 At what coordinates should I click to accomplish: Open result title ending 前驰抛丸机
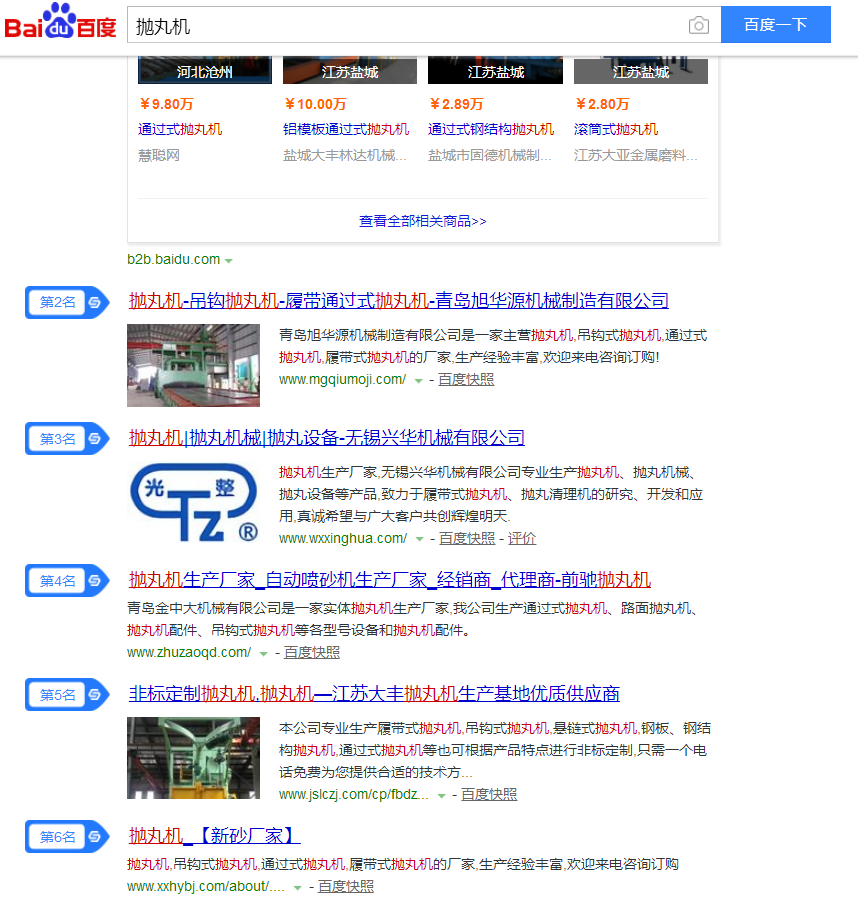click(x=389, y=580)
